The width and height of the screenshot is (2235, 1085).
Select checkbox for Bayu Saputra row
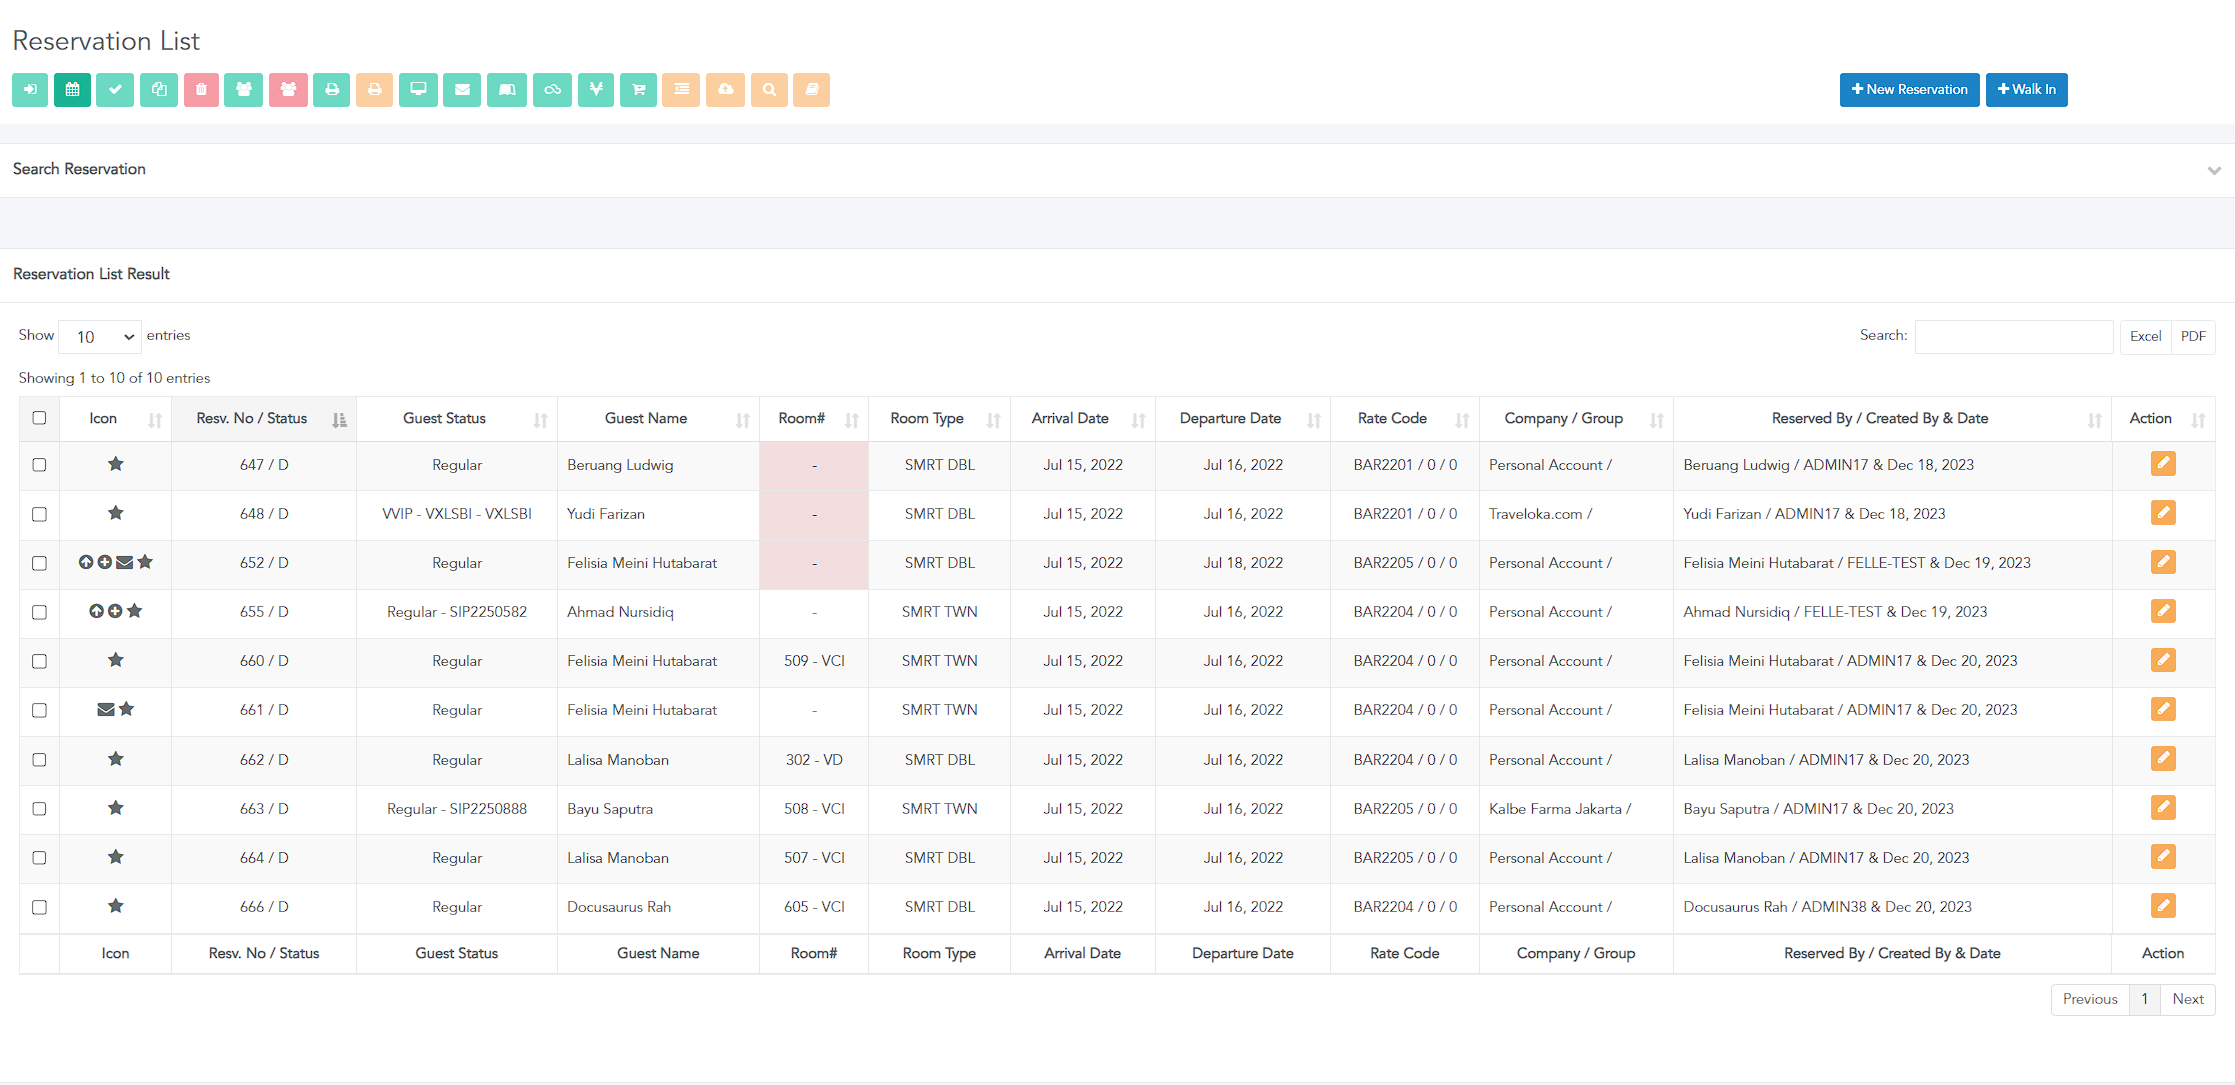39,809
